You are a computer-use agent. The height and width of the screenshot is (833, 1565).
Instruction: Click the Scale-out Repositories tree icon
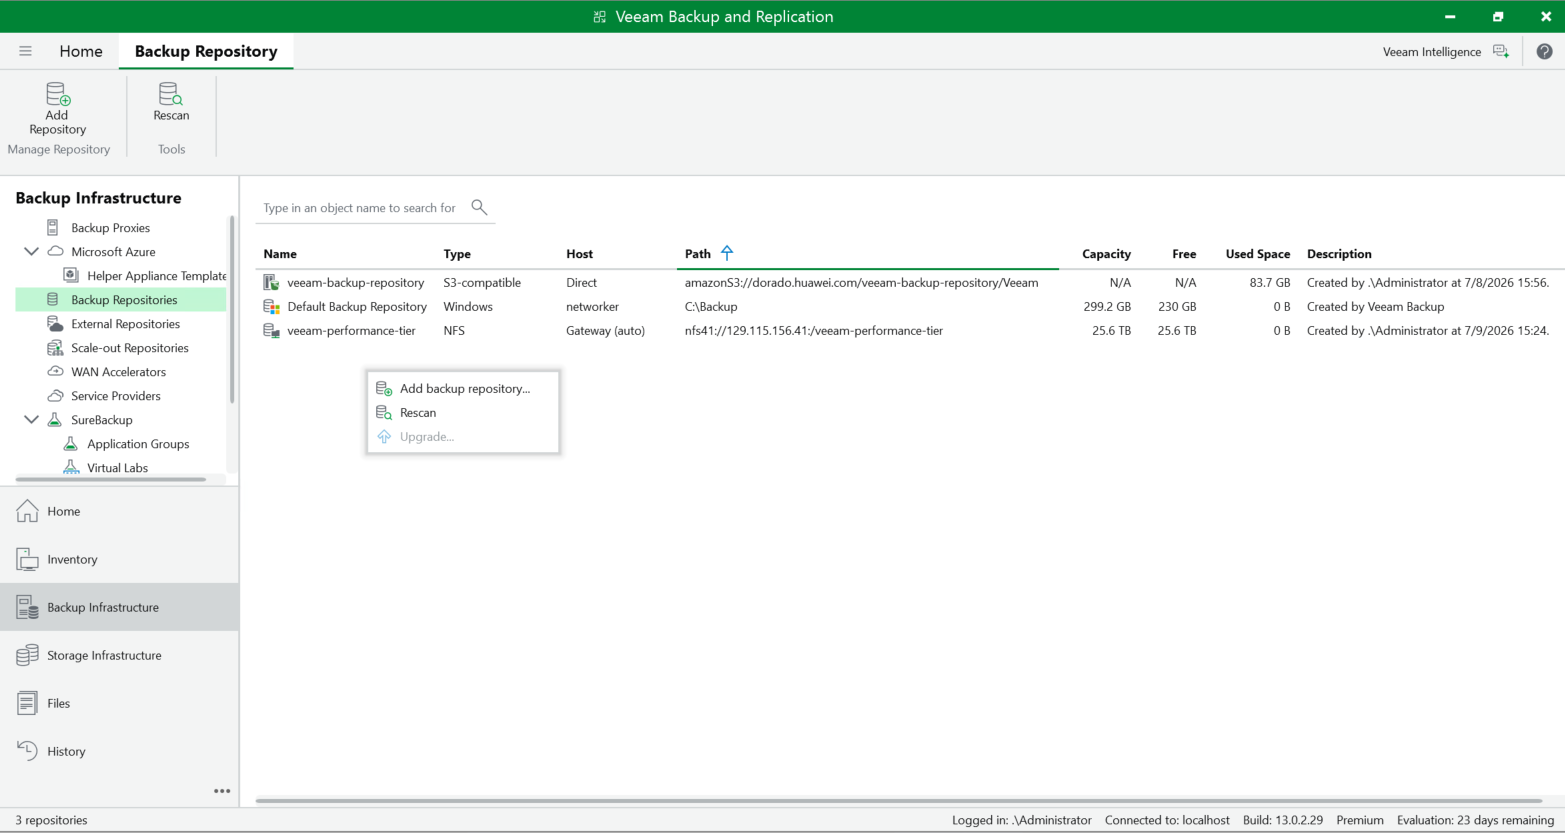pyautogui.click(x=56, y=348)
